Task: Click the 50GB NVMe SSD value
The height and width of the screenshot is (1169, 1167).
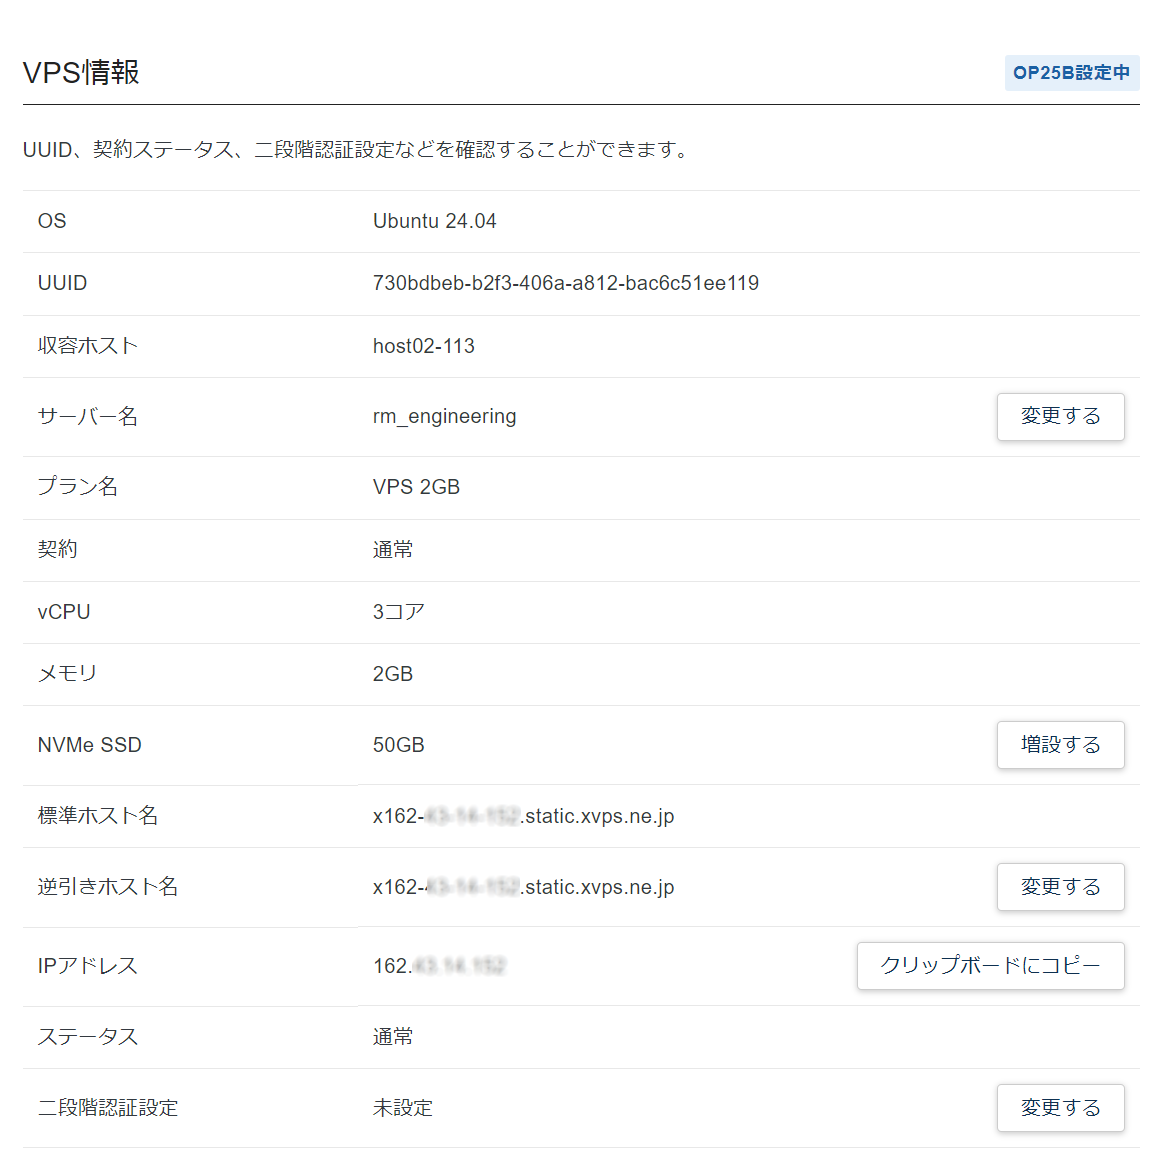Action: [398, 745]
